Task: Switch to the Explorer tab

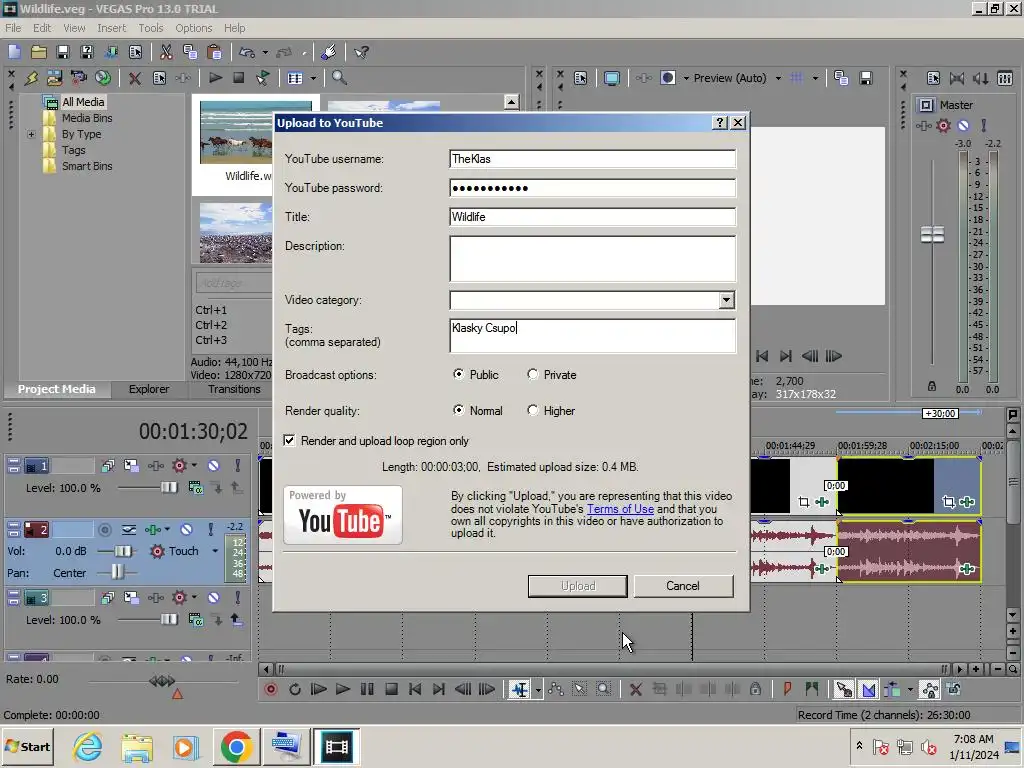Action: tap(149, 389)
